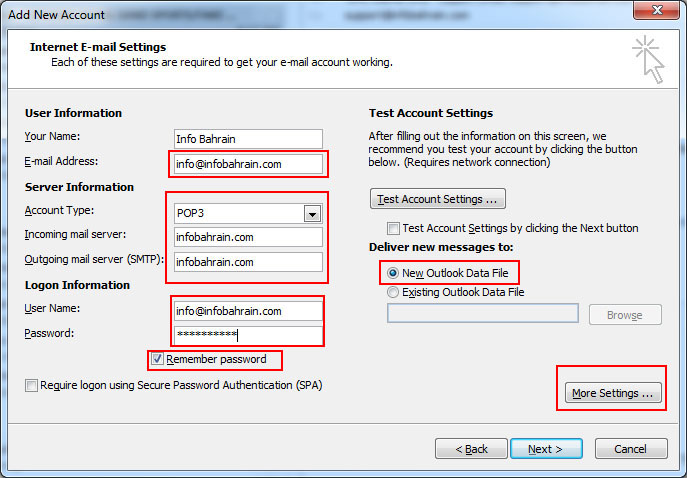Open the More Settings dialog
Viewport: 687px width, 478px height.
(612, 393)
